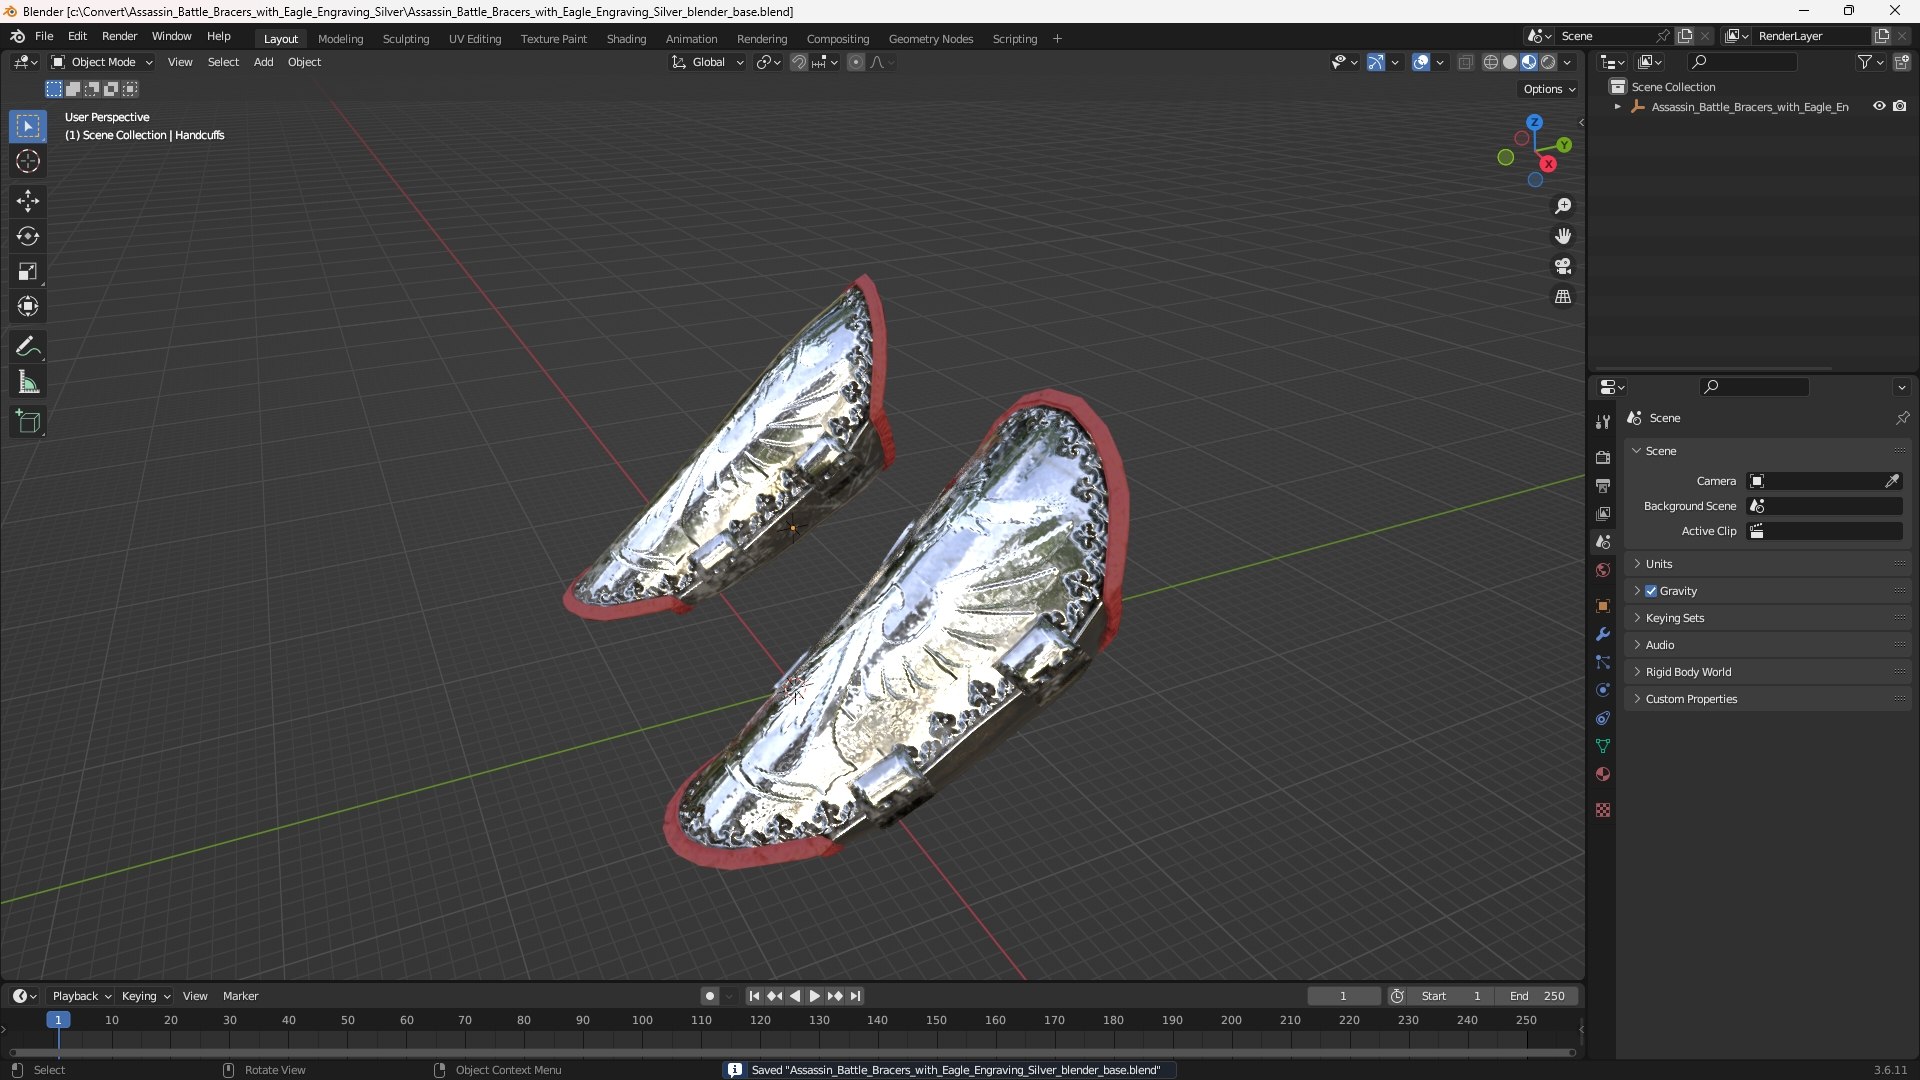
Task: Select the Measure tool
Action: [28, 382]
